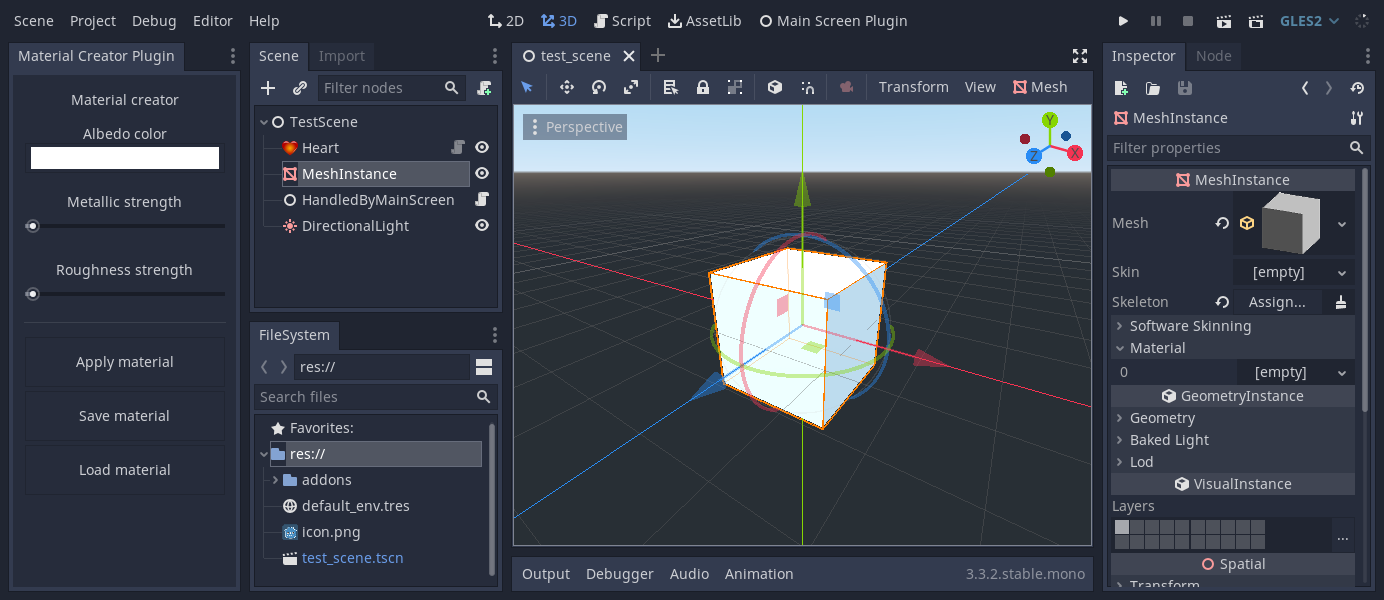Toggle snap mode in the 3D toolbar

[x=807, y=87]
